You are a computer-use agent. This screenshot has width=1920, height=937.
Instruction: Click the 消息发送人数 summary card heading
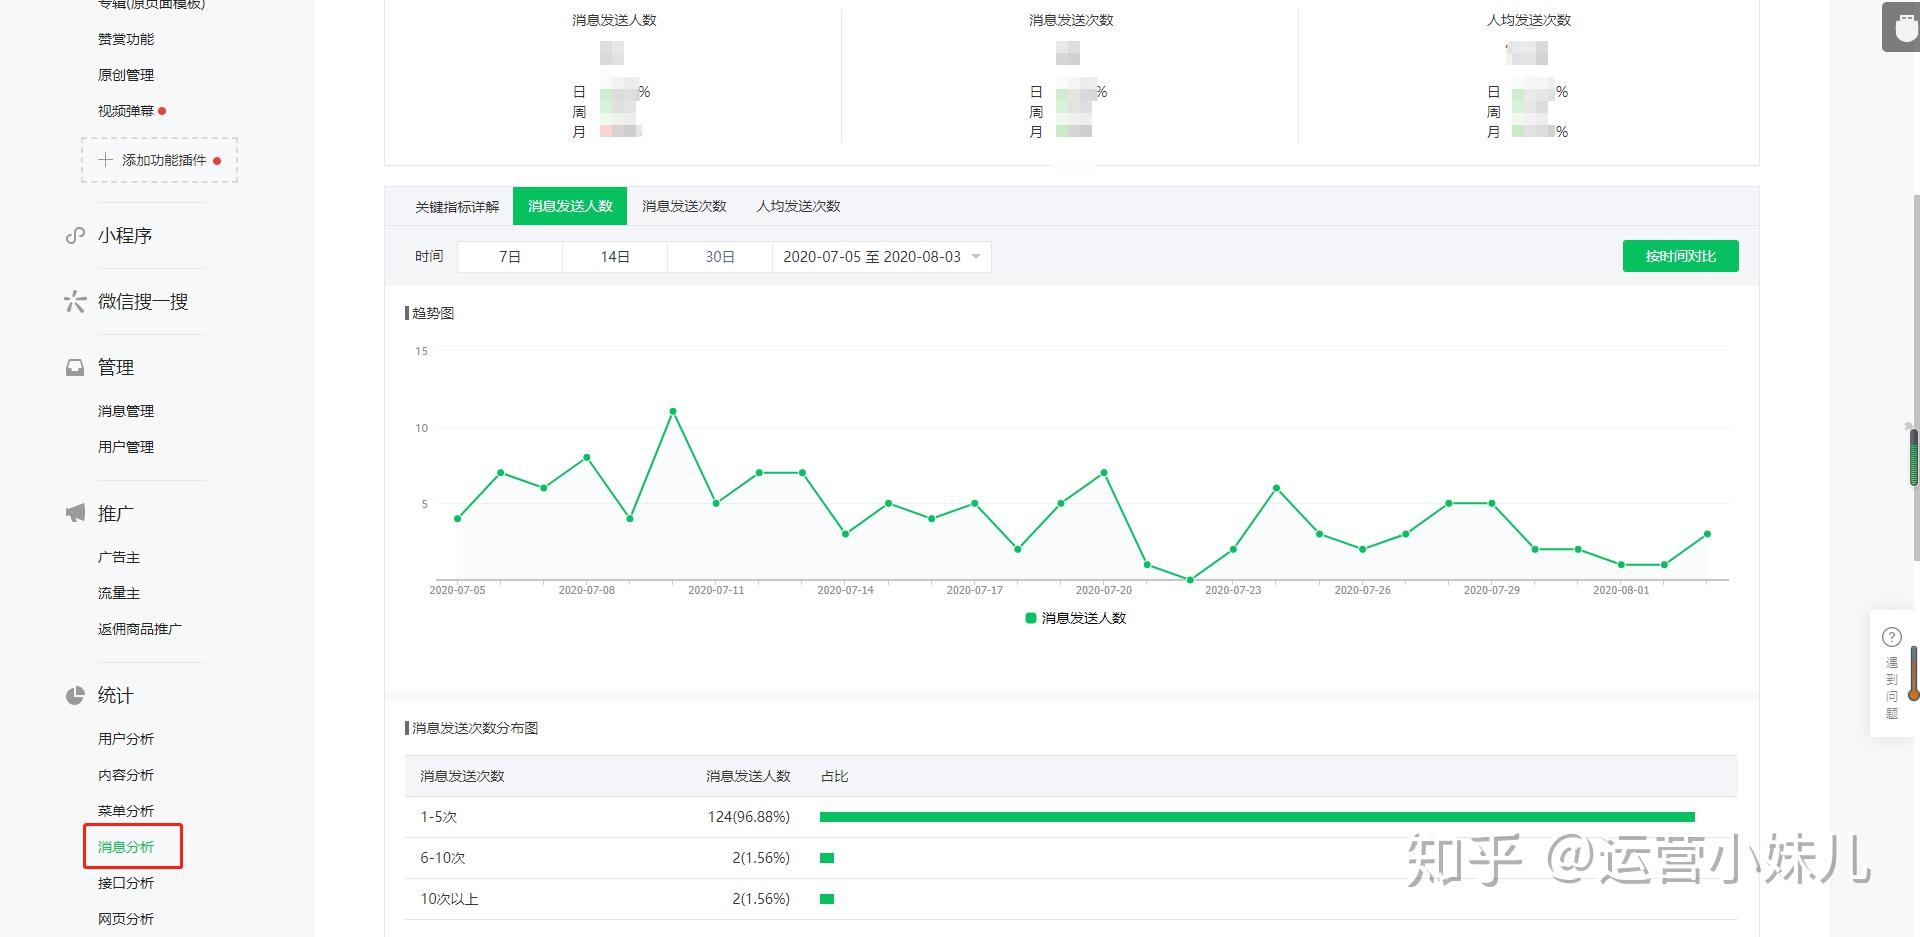pyautogui.click(x=614, y=20)
